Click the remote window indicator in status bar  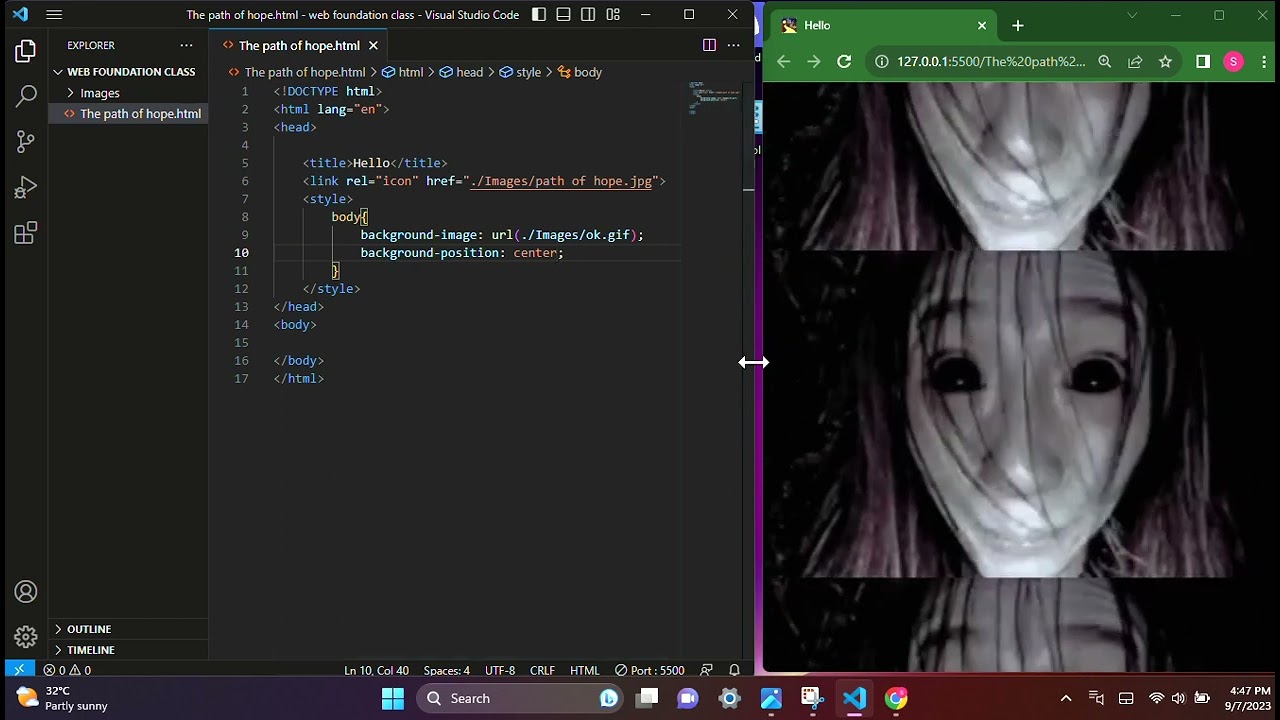(x=18, y=670)
